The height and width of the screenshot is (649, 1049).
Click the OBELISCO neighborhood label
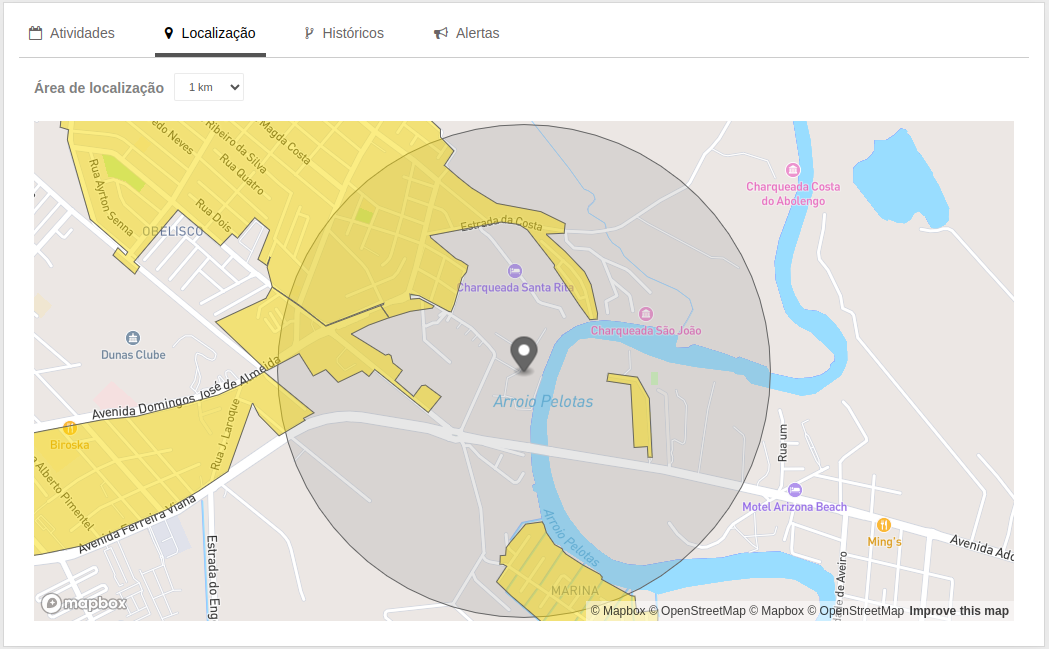(172, 231)
